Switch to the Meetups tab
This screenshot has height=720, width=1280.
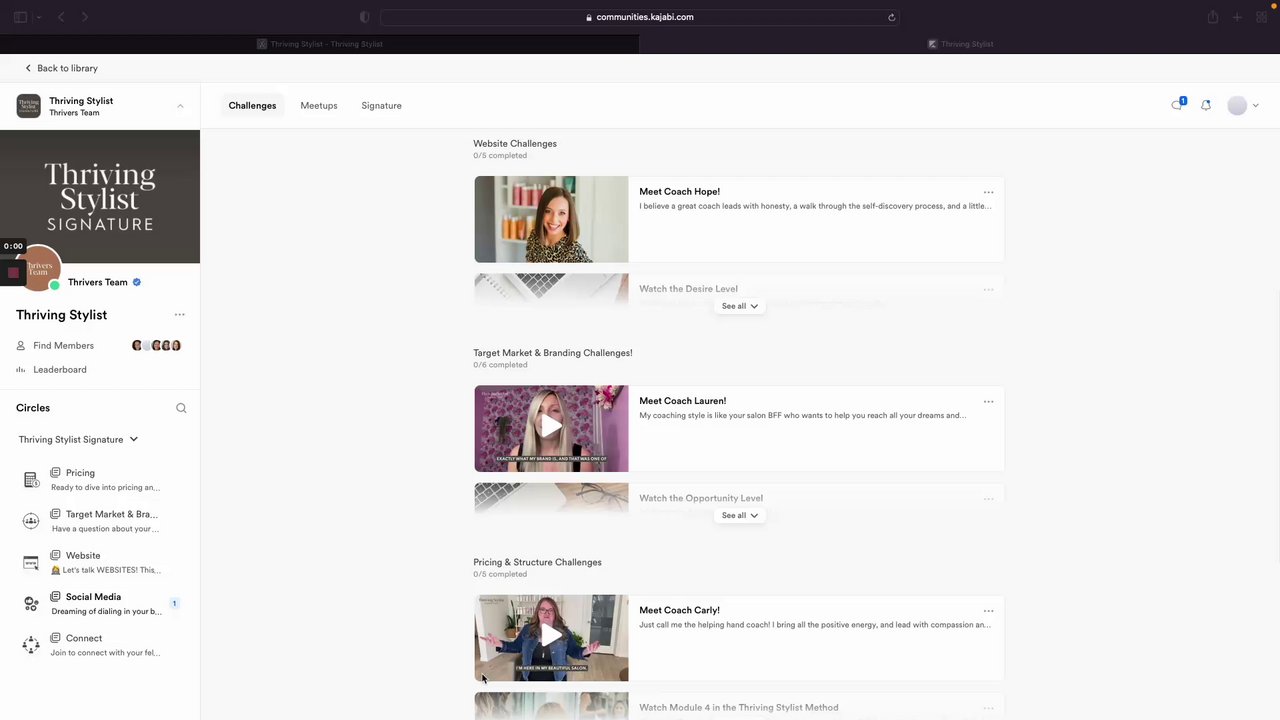tap(319, 105)
